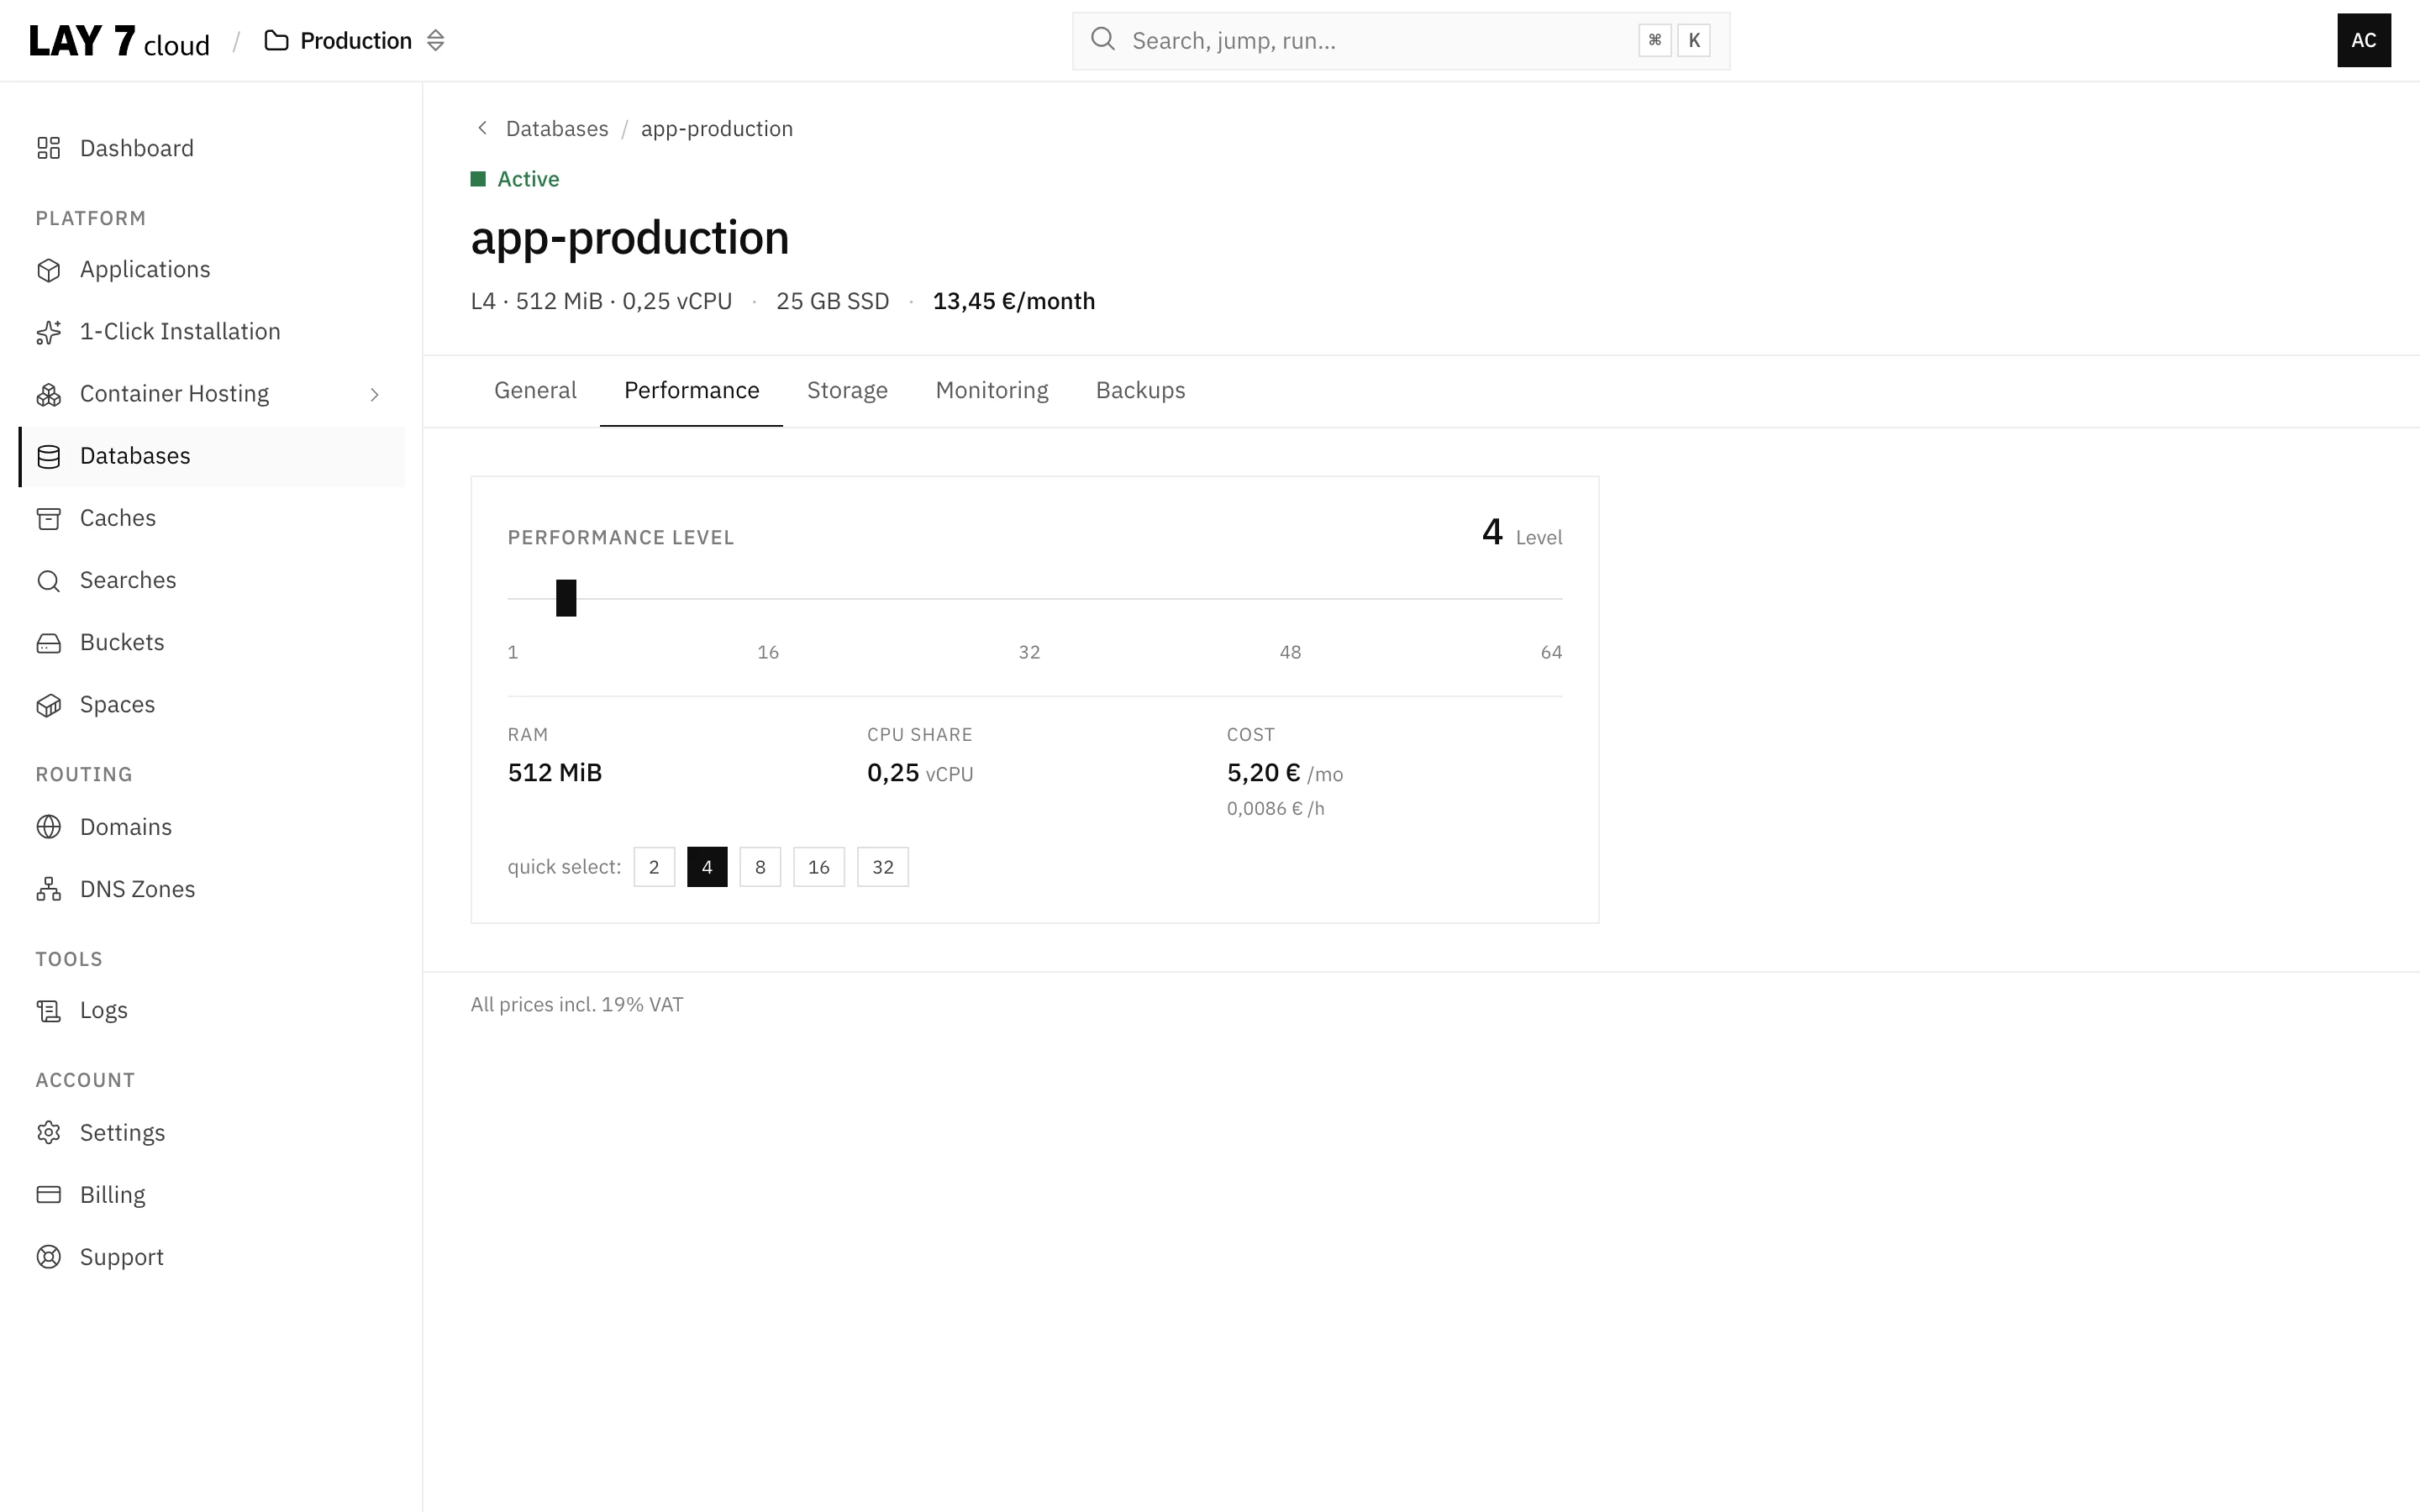Click the Databases cylinder icon

coord(48,456)
